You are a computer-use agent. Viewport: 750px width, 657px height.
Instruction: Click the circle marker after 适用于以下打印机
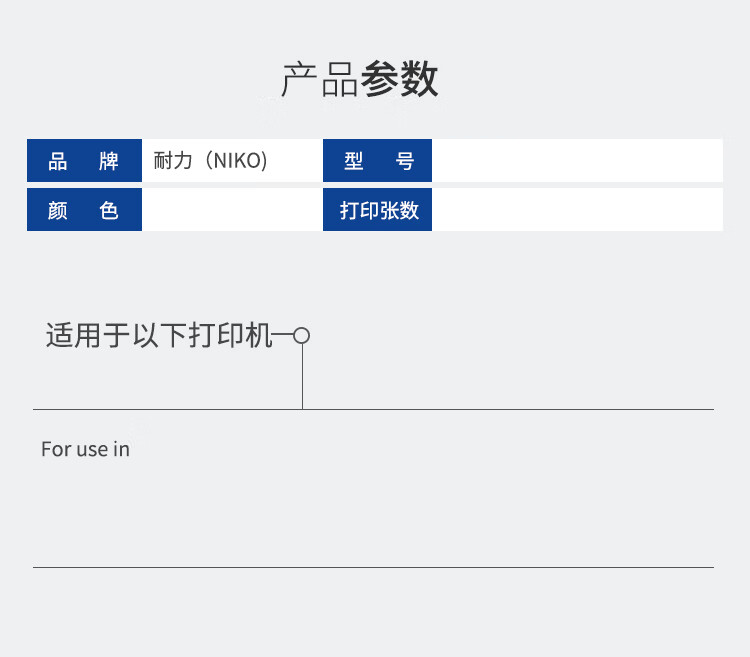coord(301,336)
